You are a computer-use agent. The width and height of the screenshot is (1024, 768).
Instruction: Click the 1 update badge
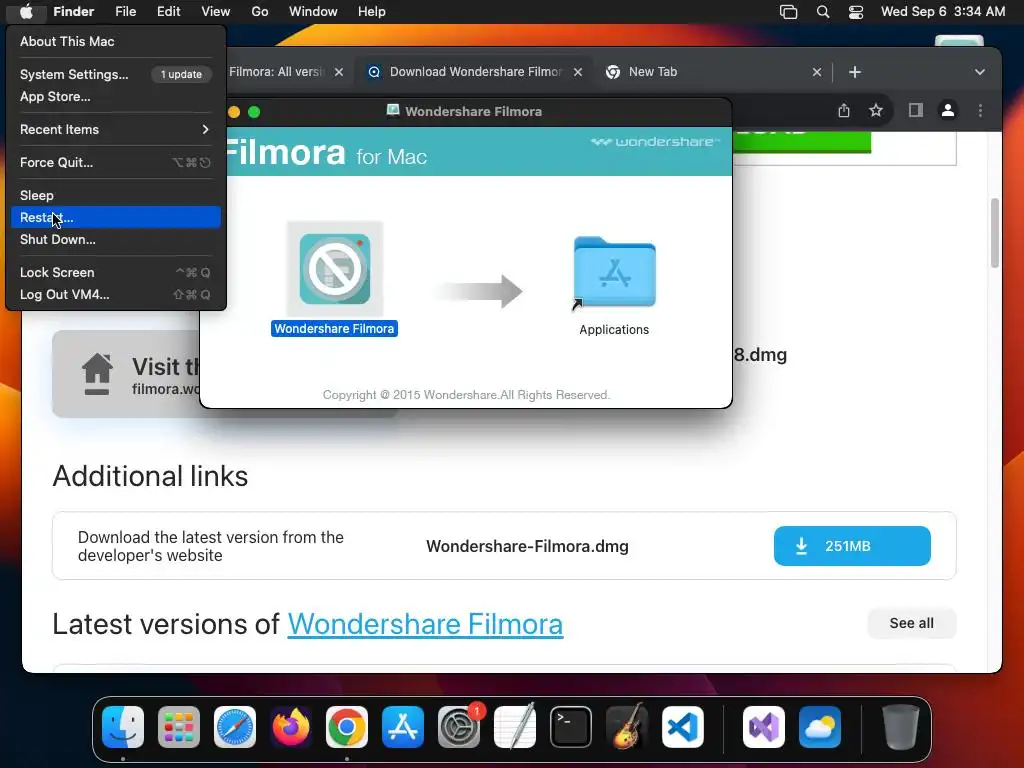click(182, 74)
